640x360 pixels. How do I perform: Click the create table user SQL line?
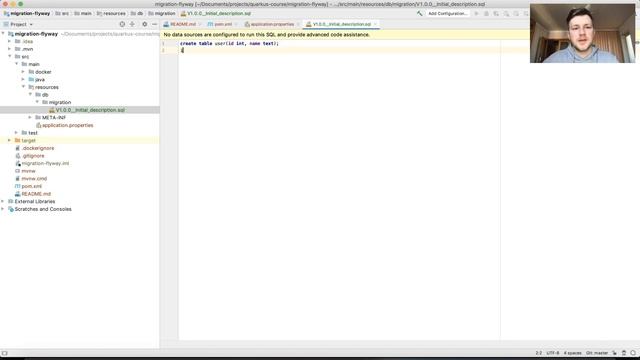coord(229,43)
